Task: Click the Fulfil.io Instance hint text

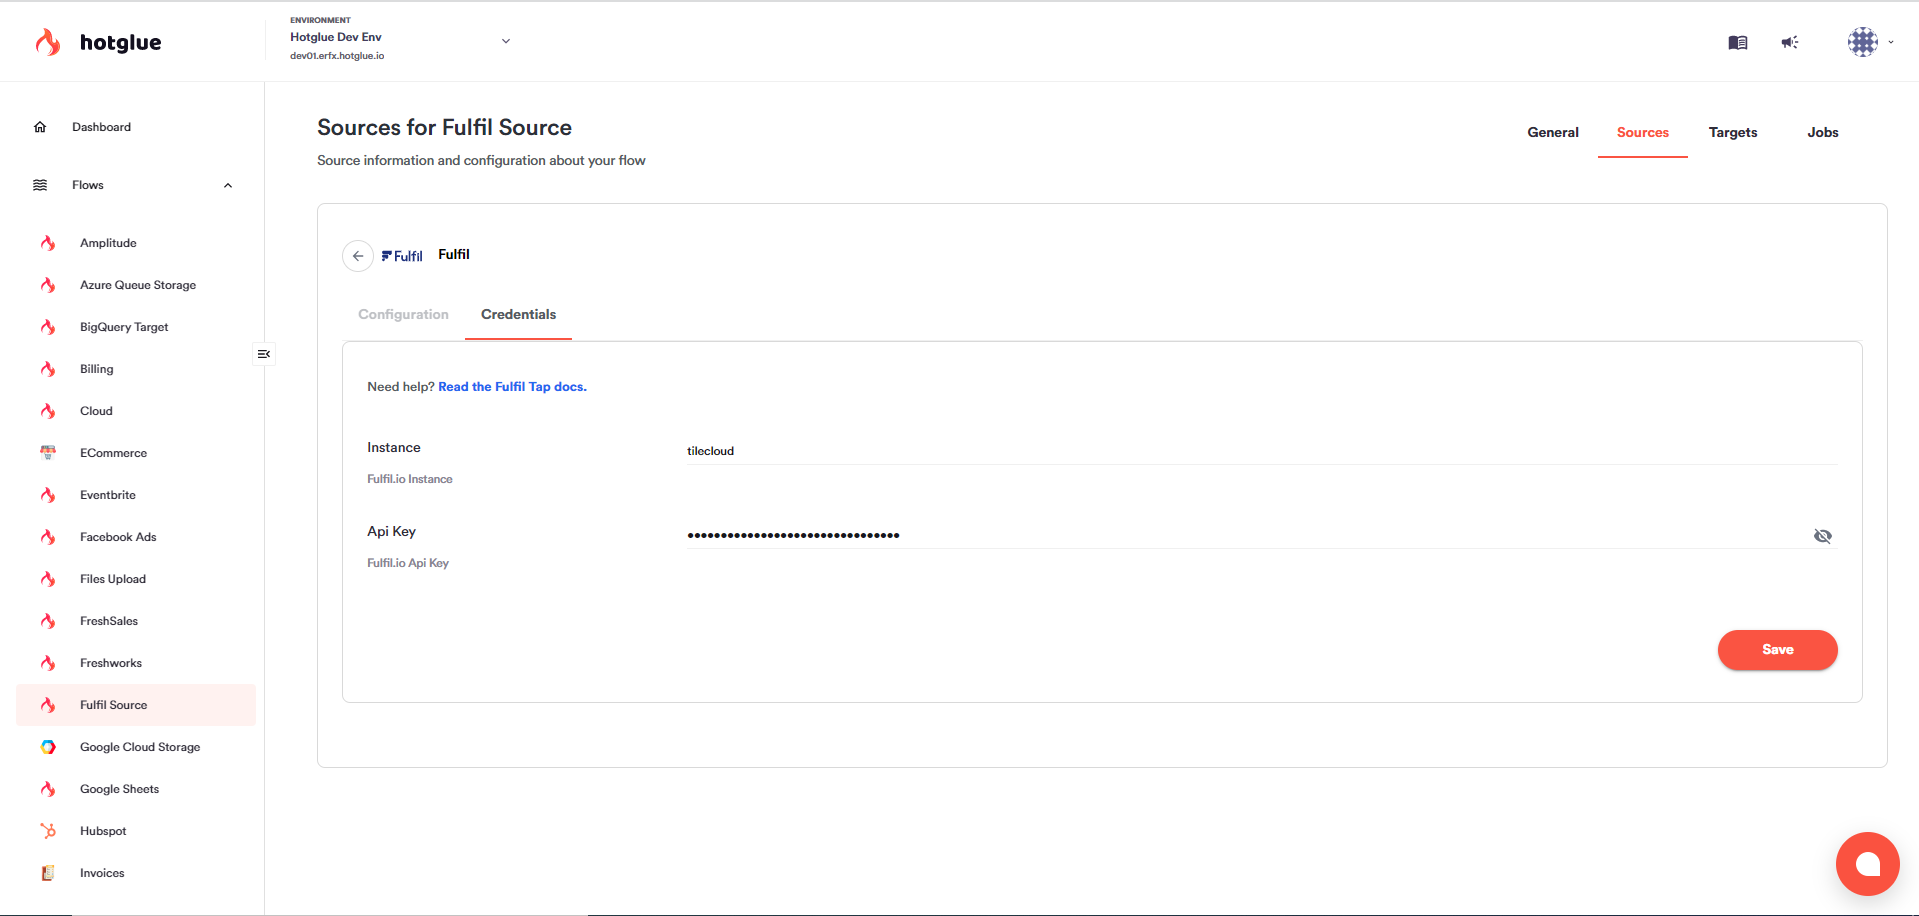Action: tap(410, 479)
